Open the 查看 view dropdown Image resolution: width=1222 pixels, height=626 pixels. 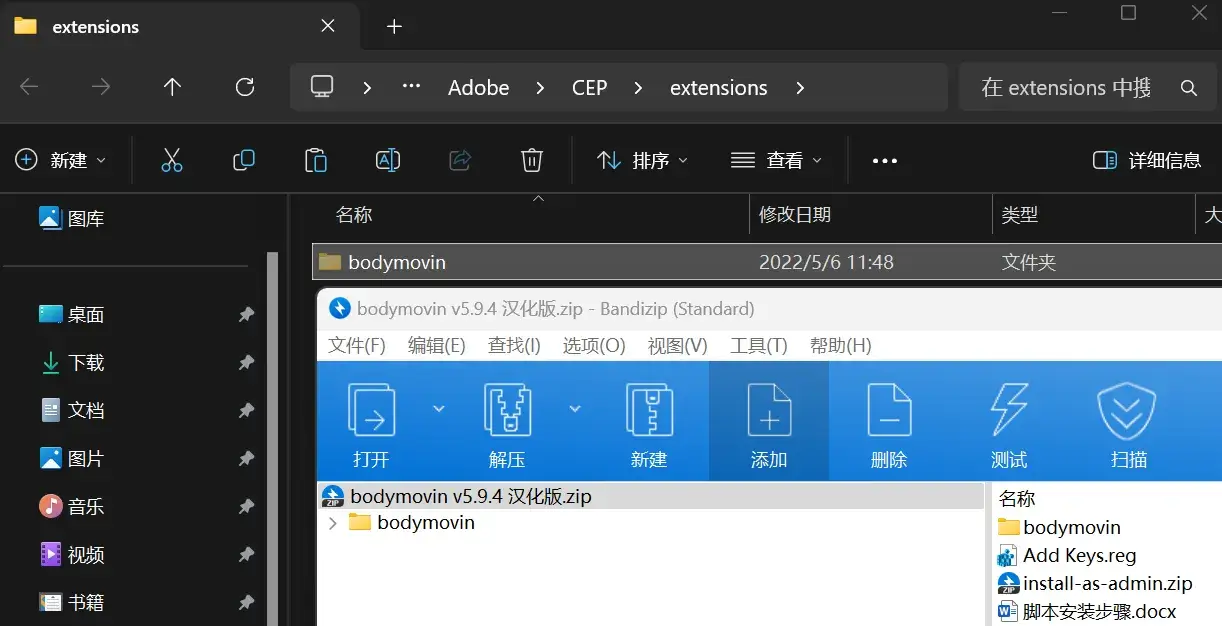tap(776, 160)
